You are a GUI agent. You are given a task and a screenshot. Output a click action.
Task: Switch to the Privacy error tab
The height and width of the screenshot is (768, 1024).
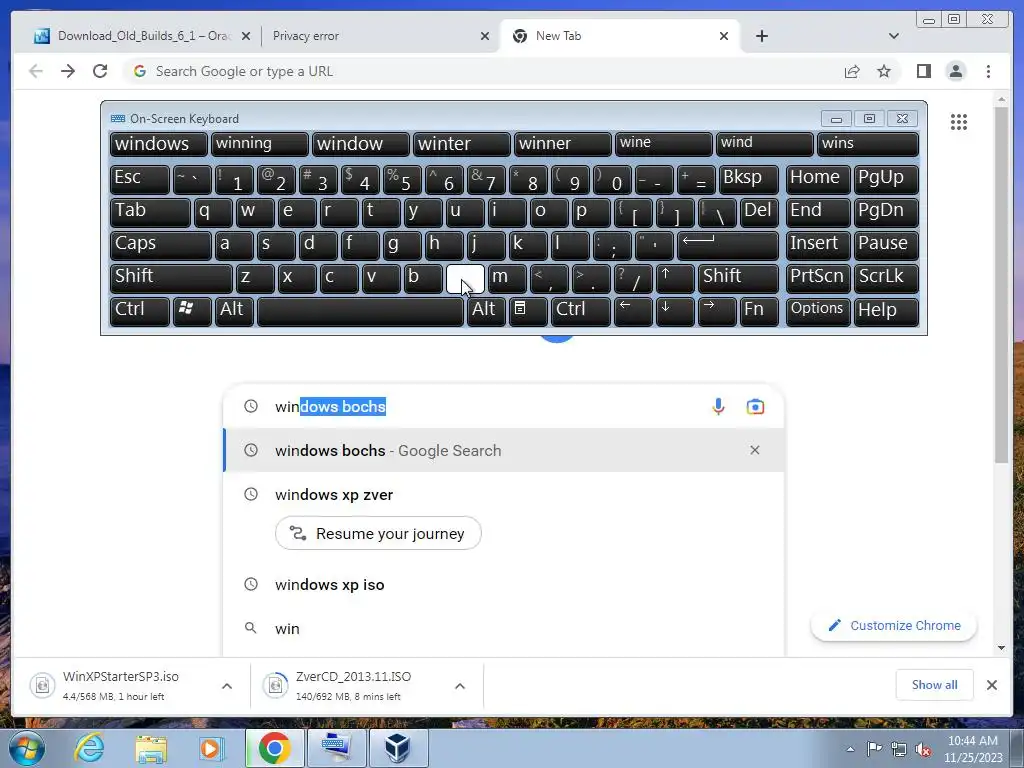pyautogui.click(x=379, y=36)
